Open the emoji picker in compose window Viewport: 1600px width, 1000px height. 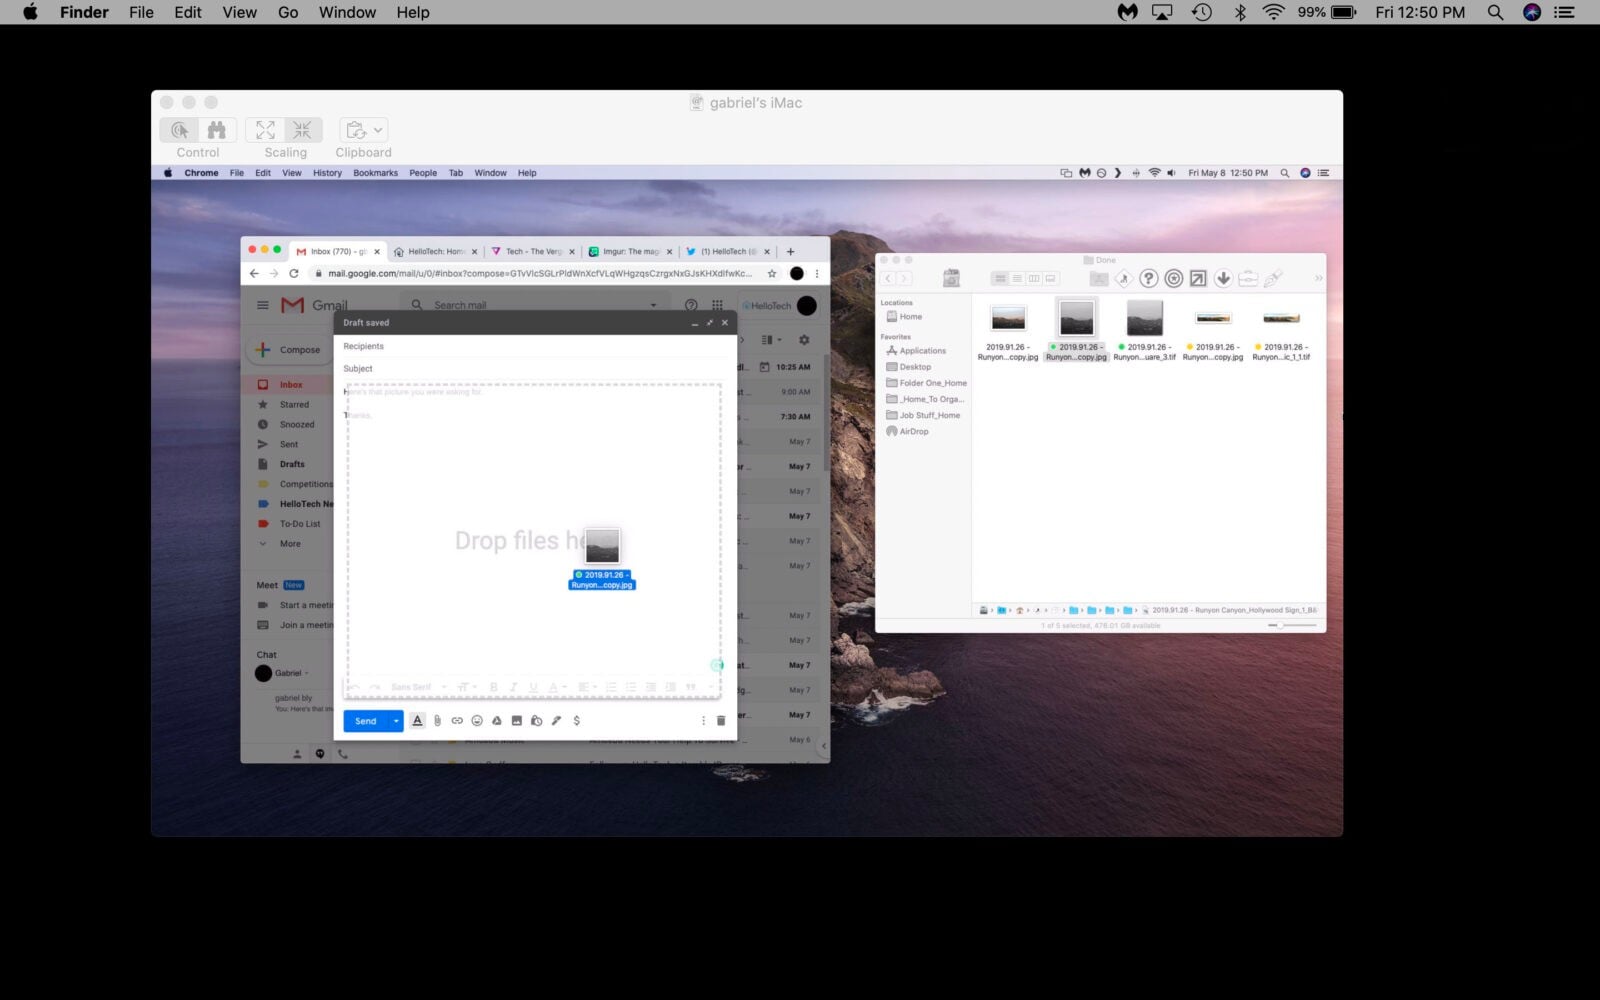tap(477, 720)
